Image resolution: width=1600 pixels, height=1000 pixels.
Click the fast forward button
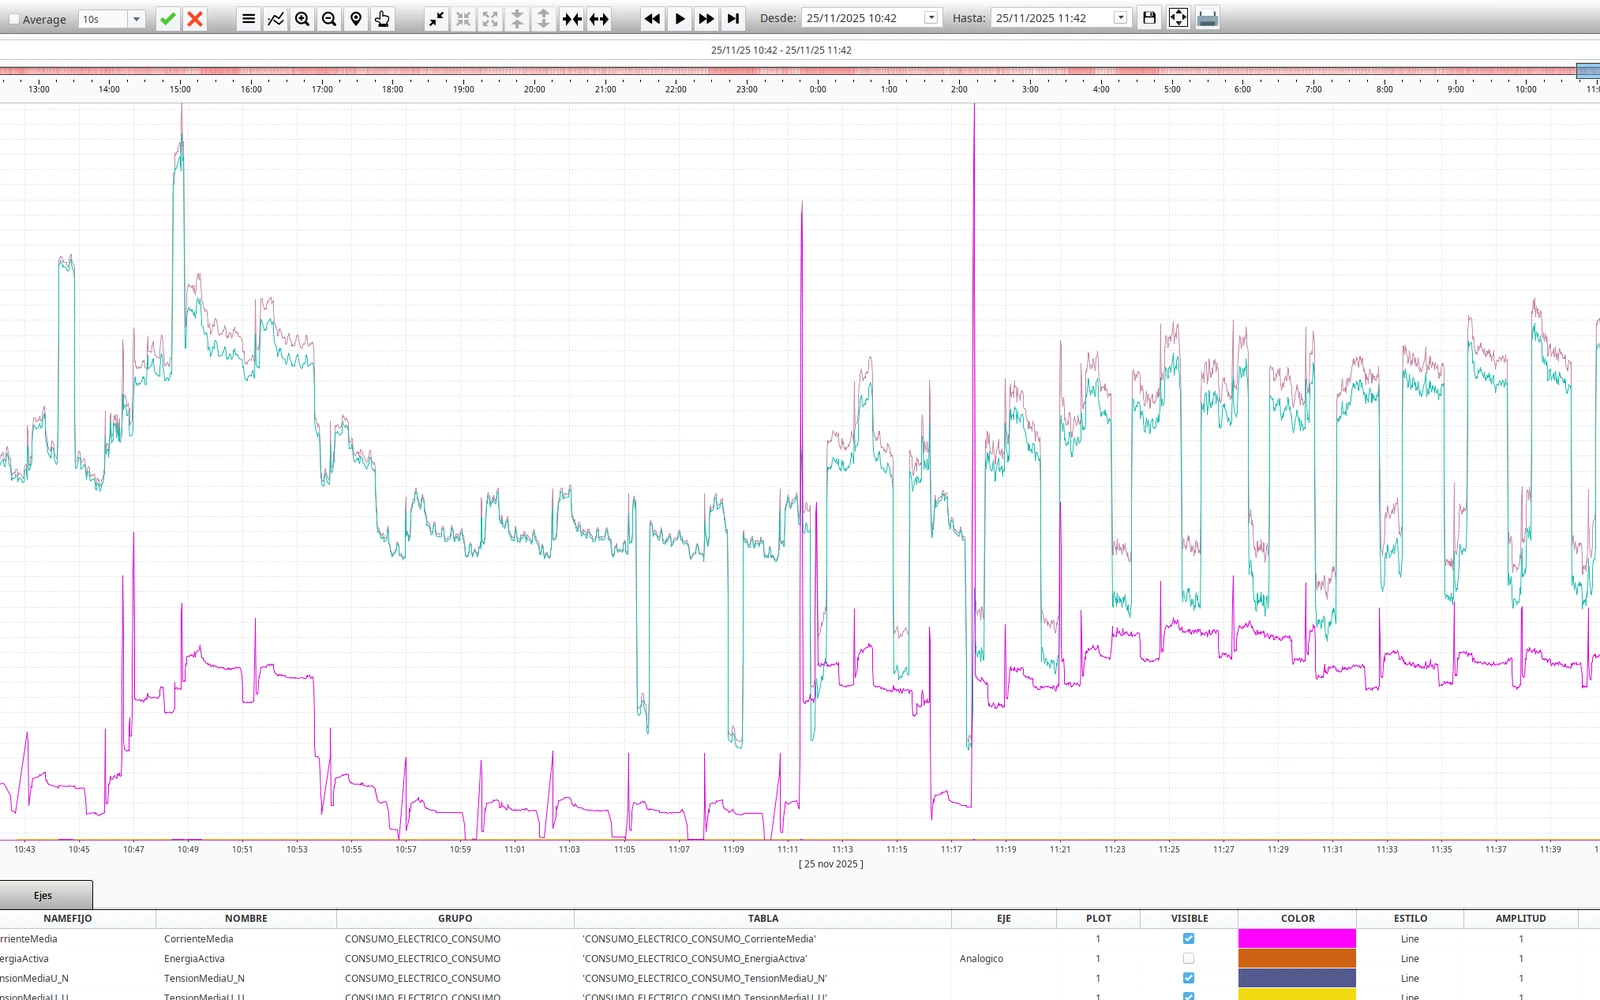tap(706, 18)
